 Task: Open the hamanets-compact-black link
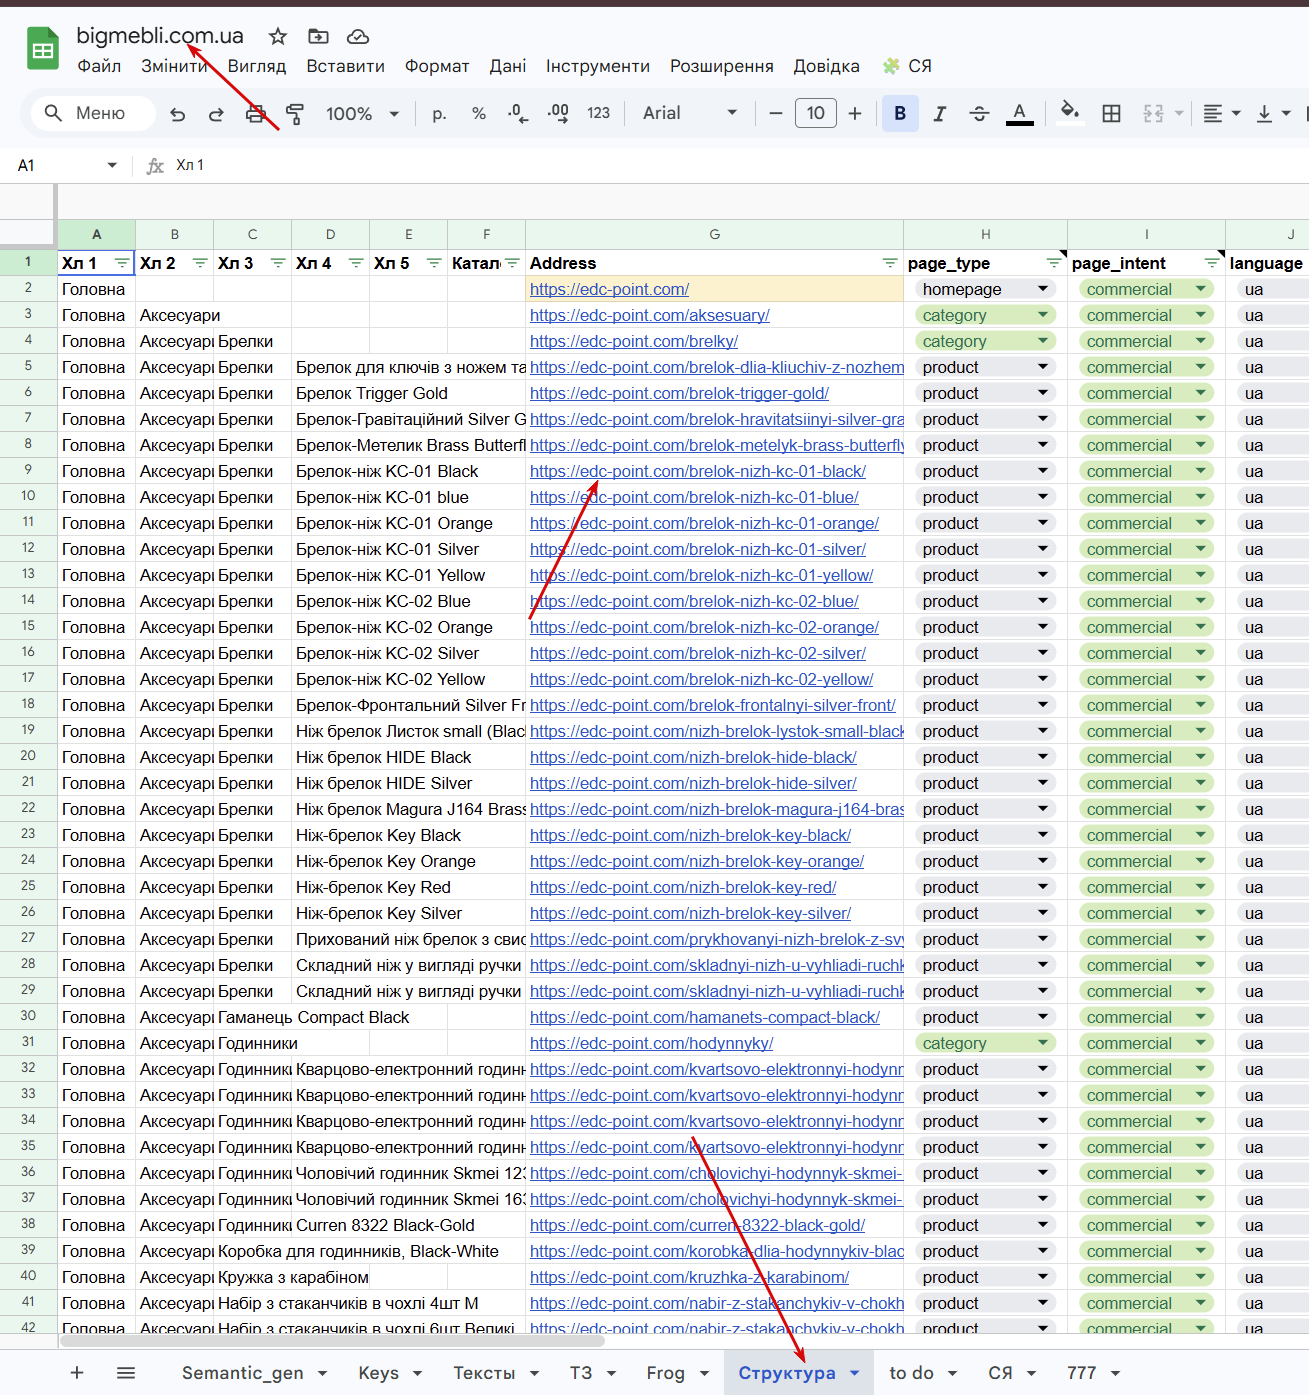(705, 1017)
